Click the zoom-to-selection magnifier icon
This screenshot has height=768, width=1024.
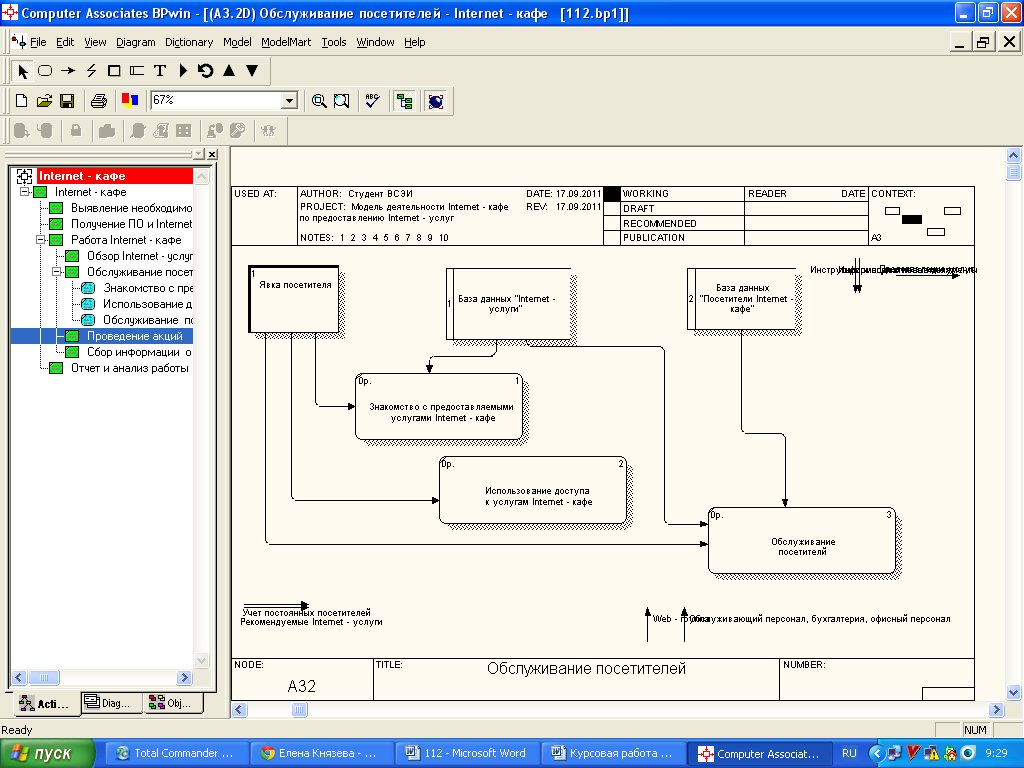pos(342,101)
